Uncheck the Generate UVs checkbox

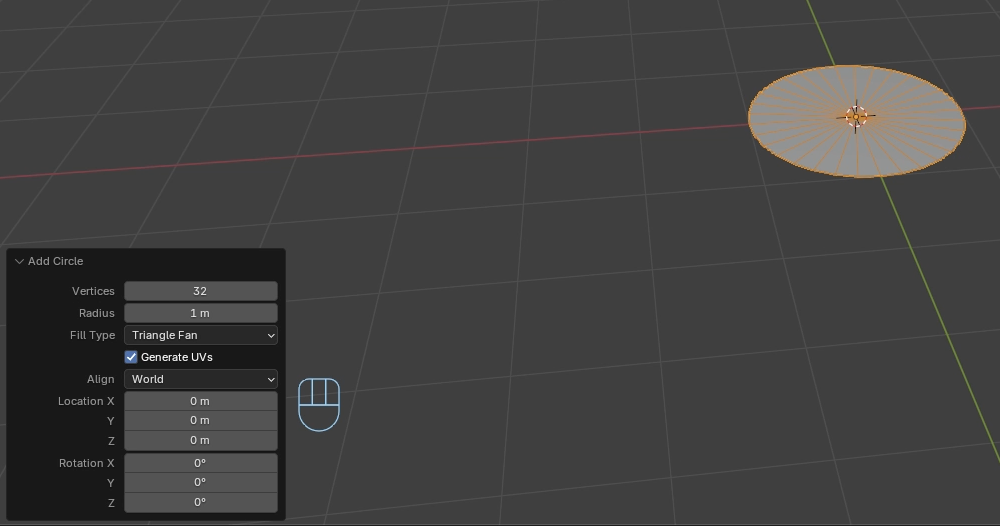[x=131, y=357]
